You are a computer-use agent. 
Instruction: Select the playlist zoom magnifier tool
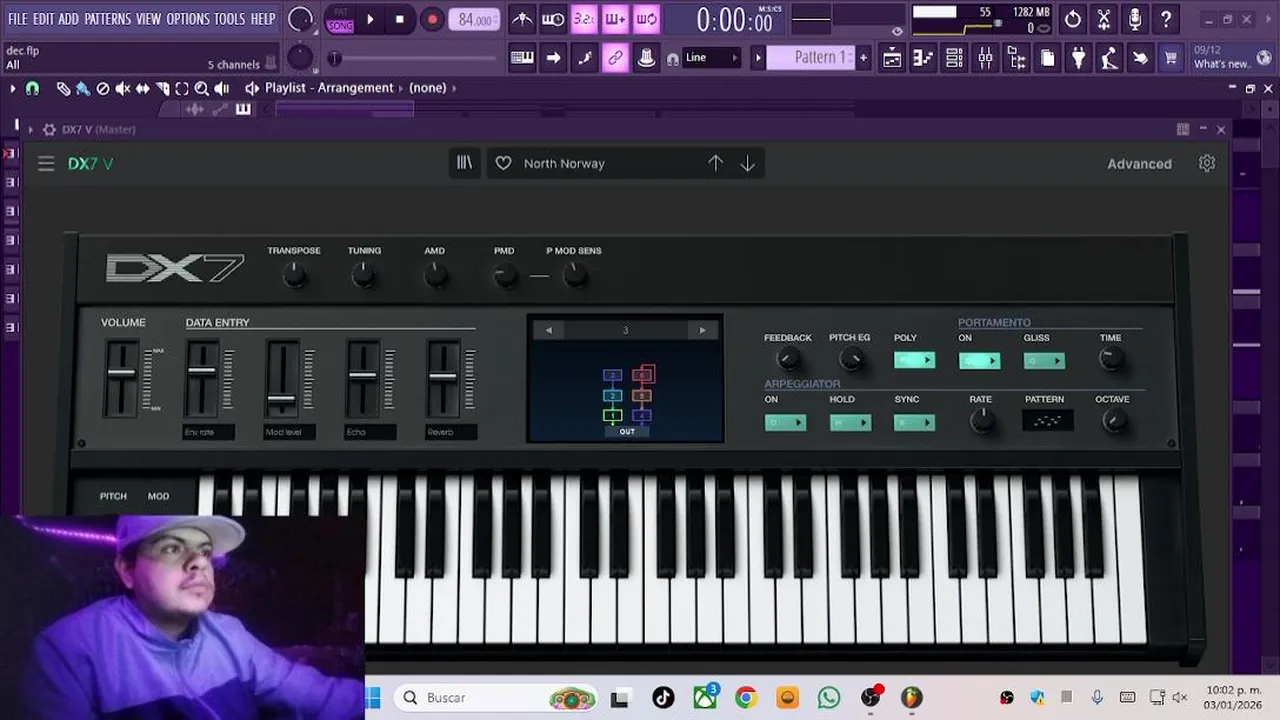(202, 88)
